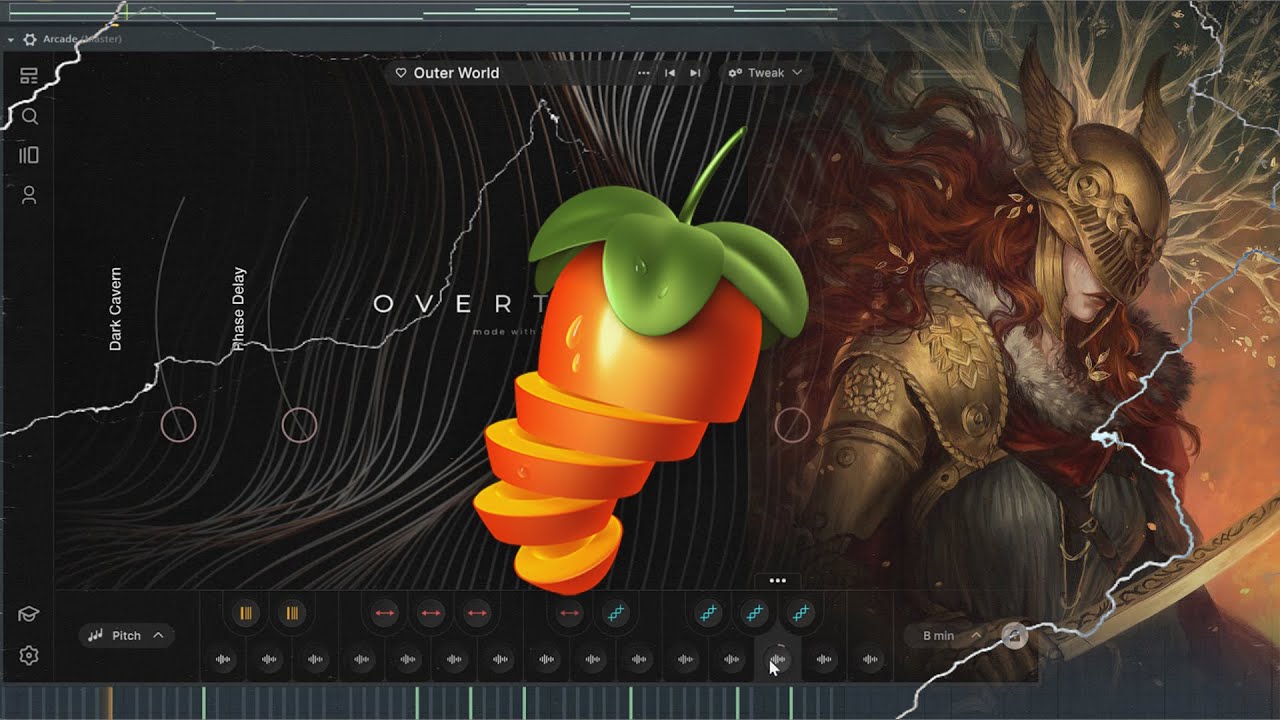The image size is (1280, 720).
Task: Adjust the Dark Cavern macro knob
Action: (178, 425)
